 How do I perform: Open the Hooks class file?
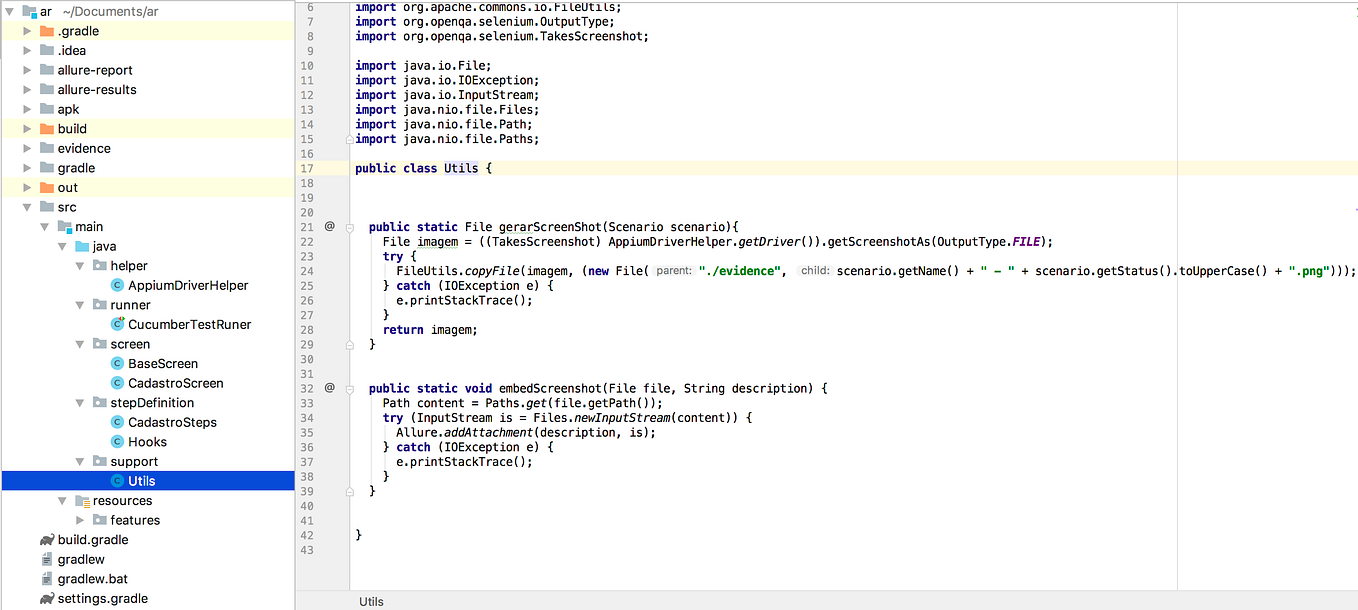coord(147,442)
